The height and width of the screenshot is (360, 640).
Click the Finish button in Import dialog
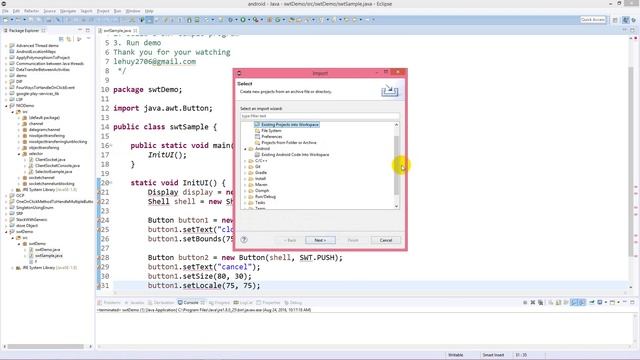[x=353, y=240]
